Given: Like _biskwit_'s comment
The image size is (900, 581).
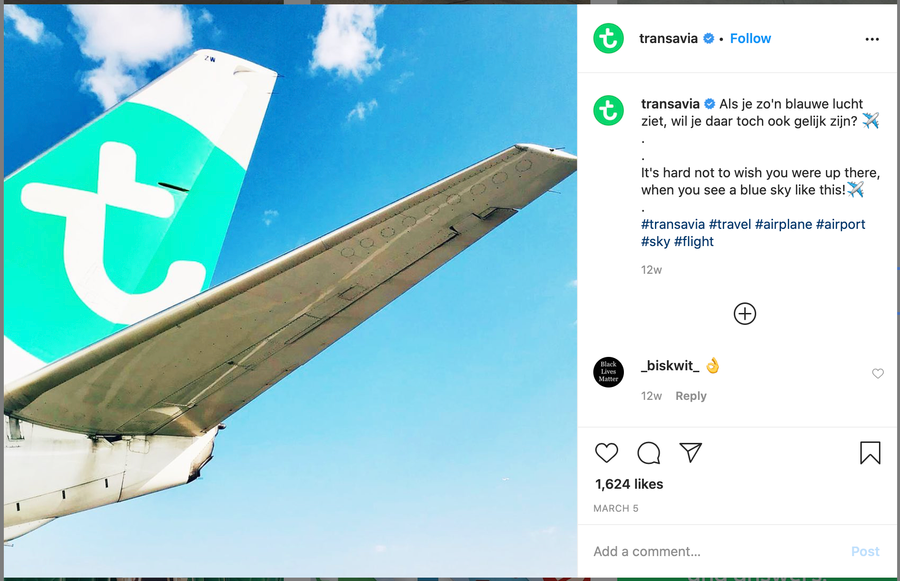Looking at the screenshot, I should tap(878, 374).
